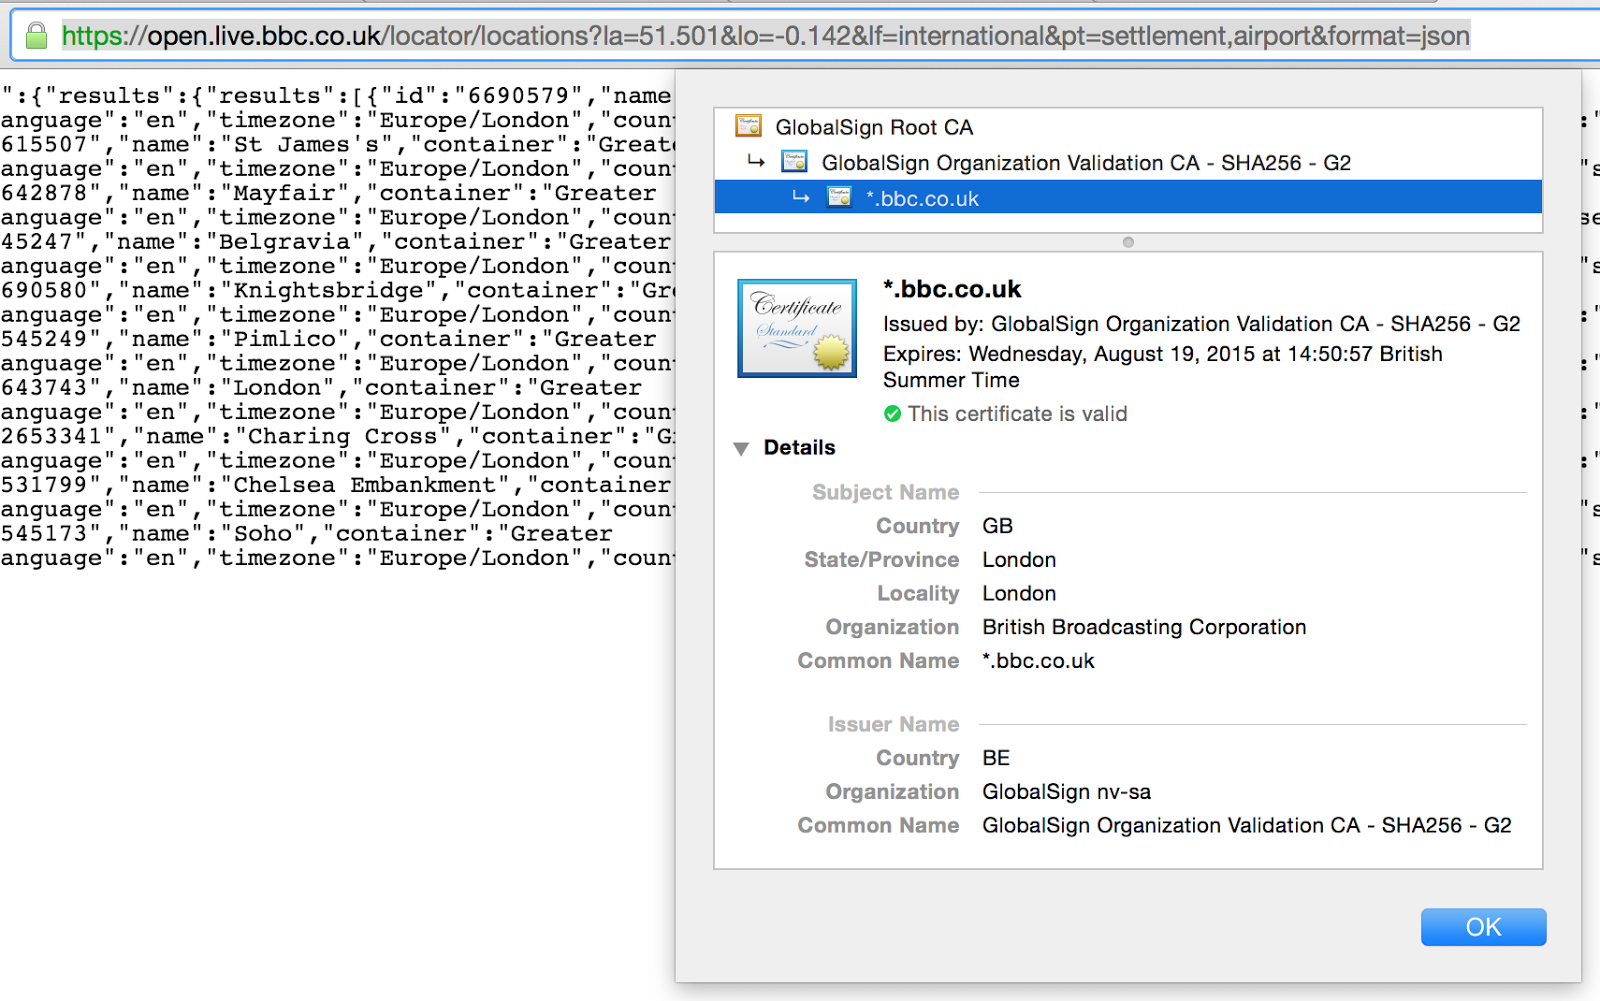
Task: Click the split divider handle dot
Action: [1128, 242]
